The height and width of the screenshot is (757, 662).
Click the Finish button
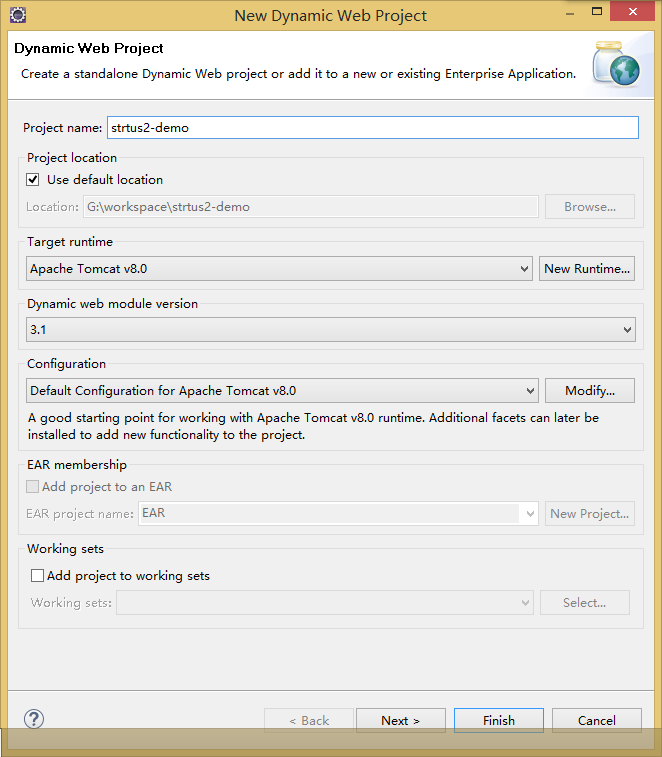tap(499, 720)
